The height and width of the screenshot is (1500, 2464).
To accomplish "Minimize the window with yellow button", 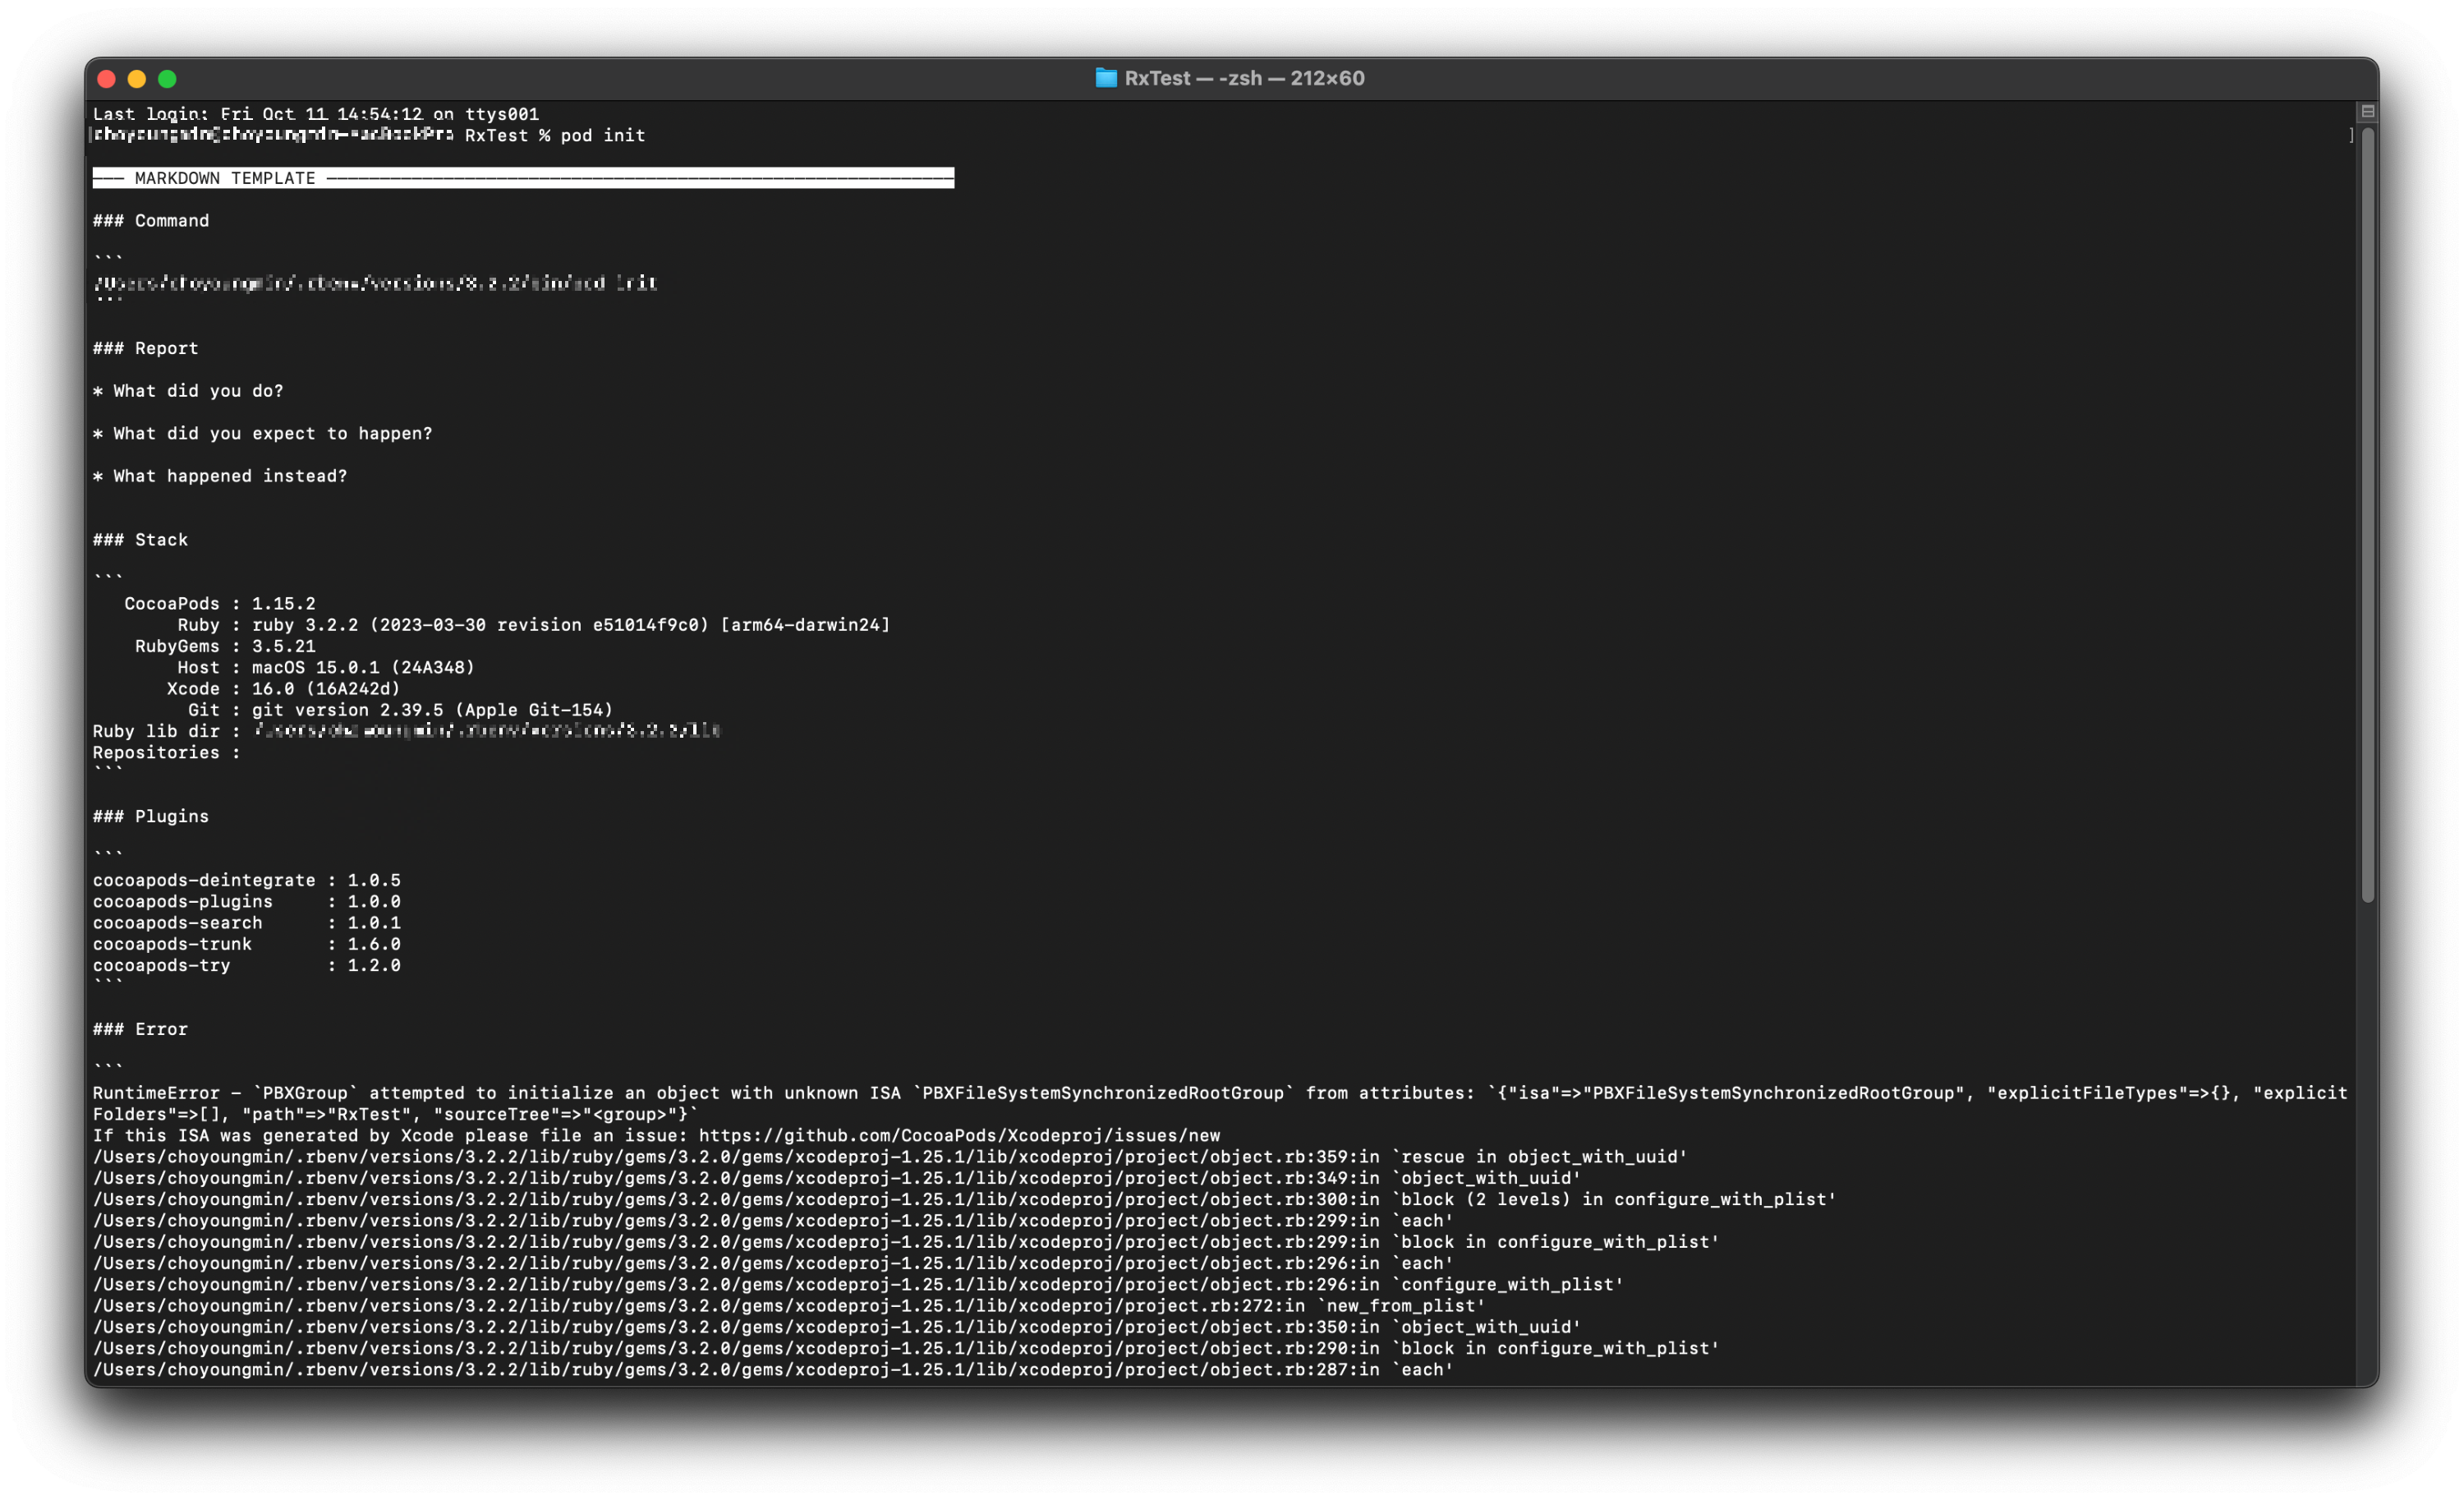I will click(137, 79).
